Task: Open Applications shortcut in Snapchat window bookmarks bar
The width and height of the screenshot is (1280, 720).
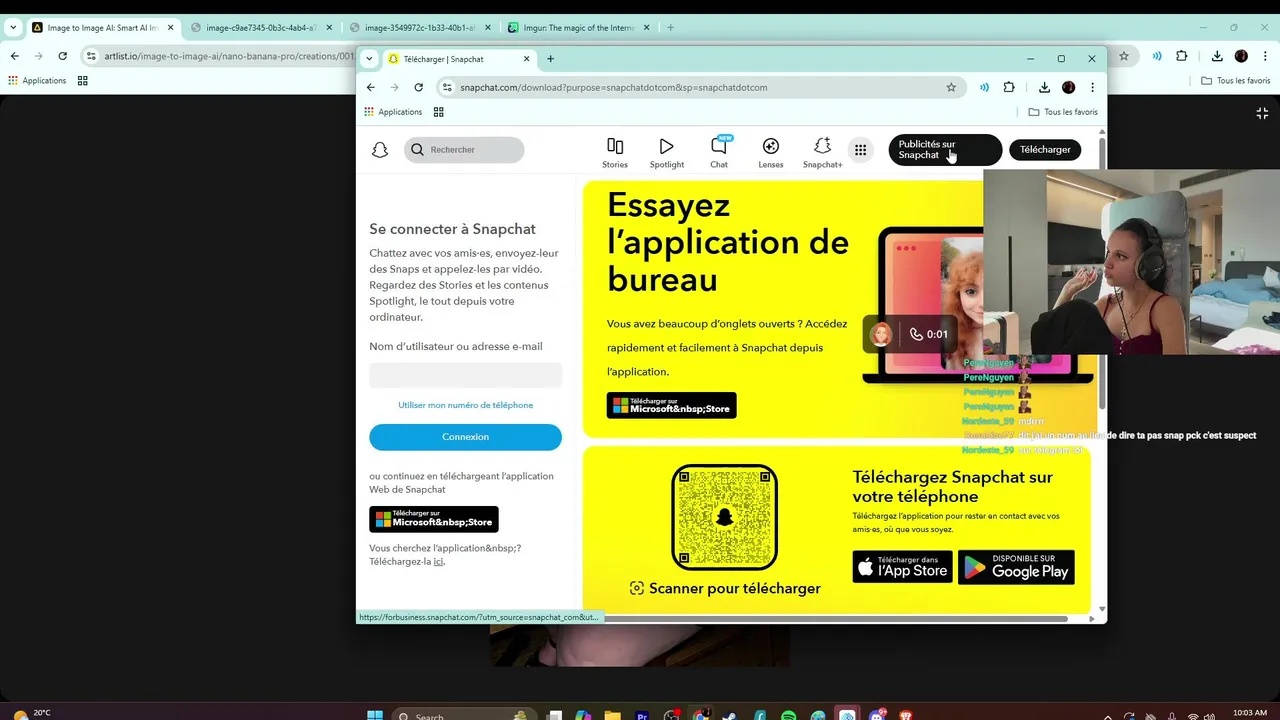Action: [x=393, y=112]
